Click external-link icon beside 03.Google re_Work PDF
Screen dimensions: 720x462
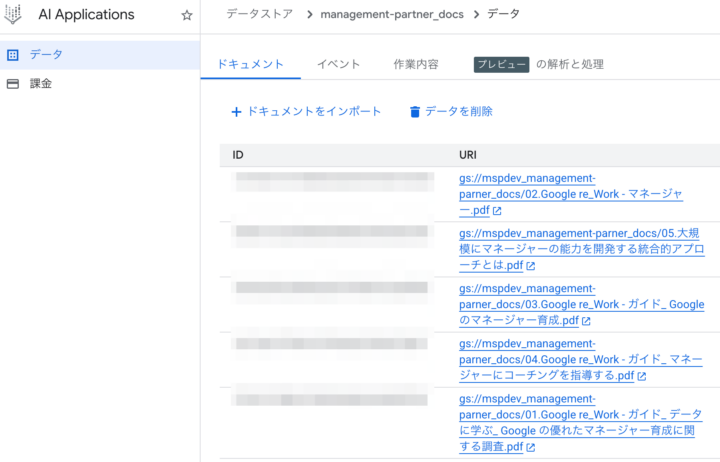pyautogui.click(x=586, y=321)
